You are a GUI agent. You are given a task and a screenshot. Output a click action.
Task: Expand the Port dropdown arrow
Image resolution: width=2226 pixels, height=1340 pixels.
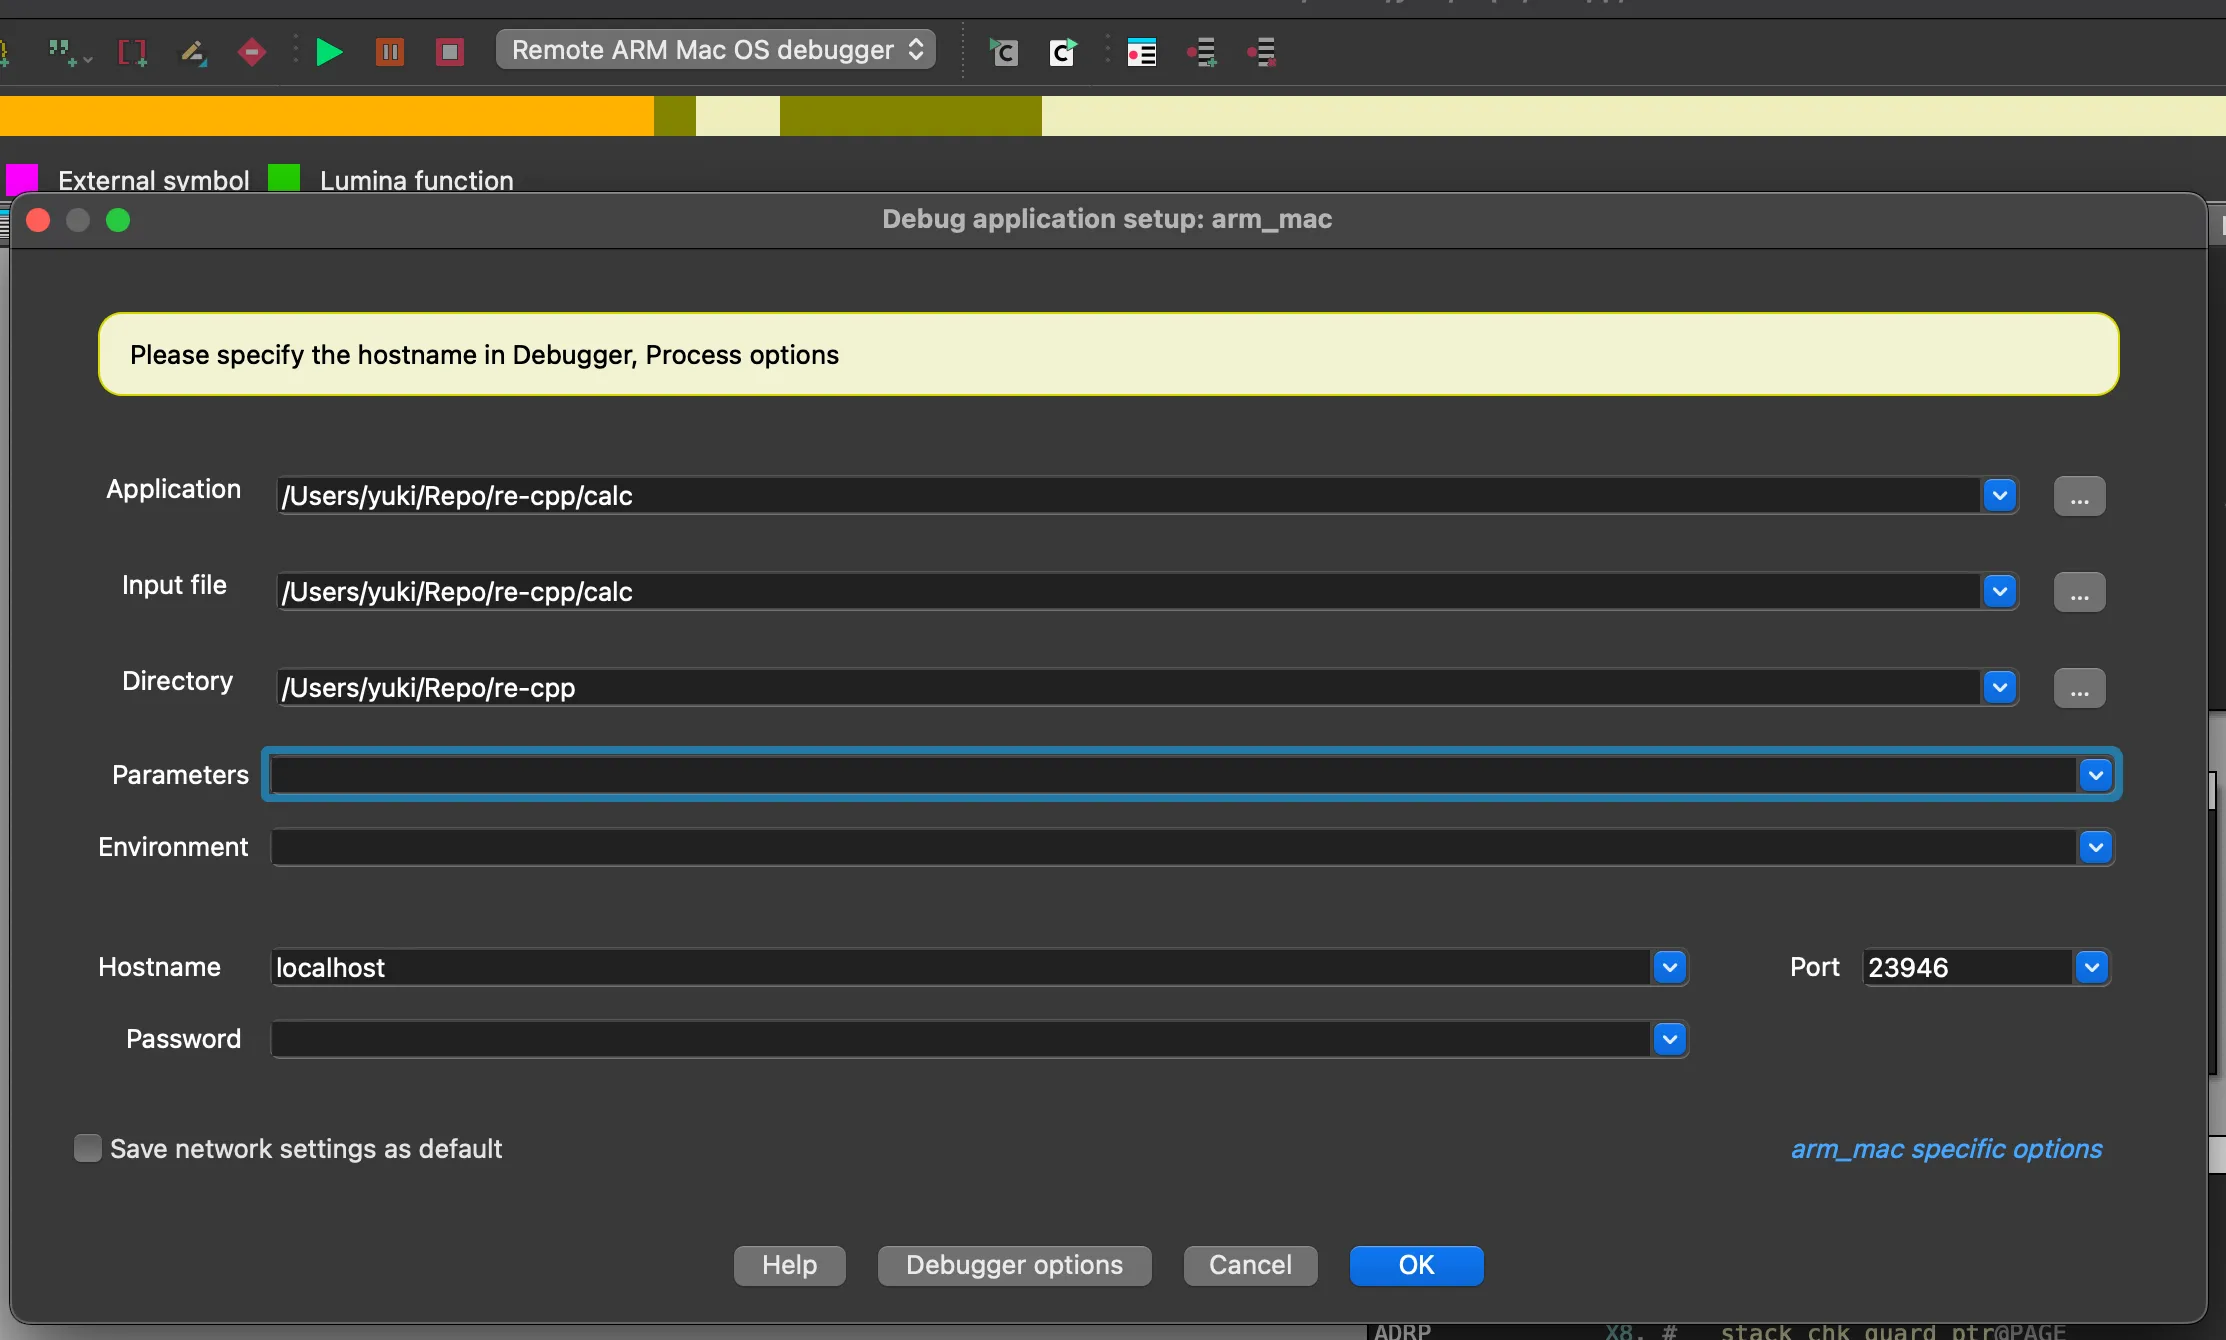tap(2092, 967)
